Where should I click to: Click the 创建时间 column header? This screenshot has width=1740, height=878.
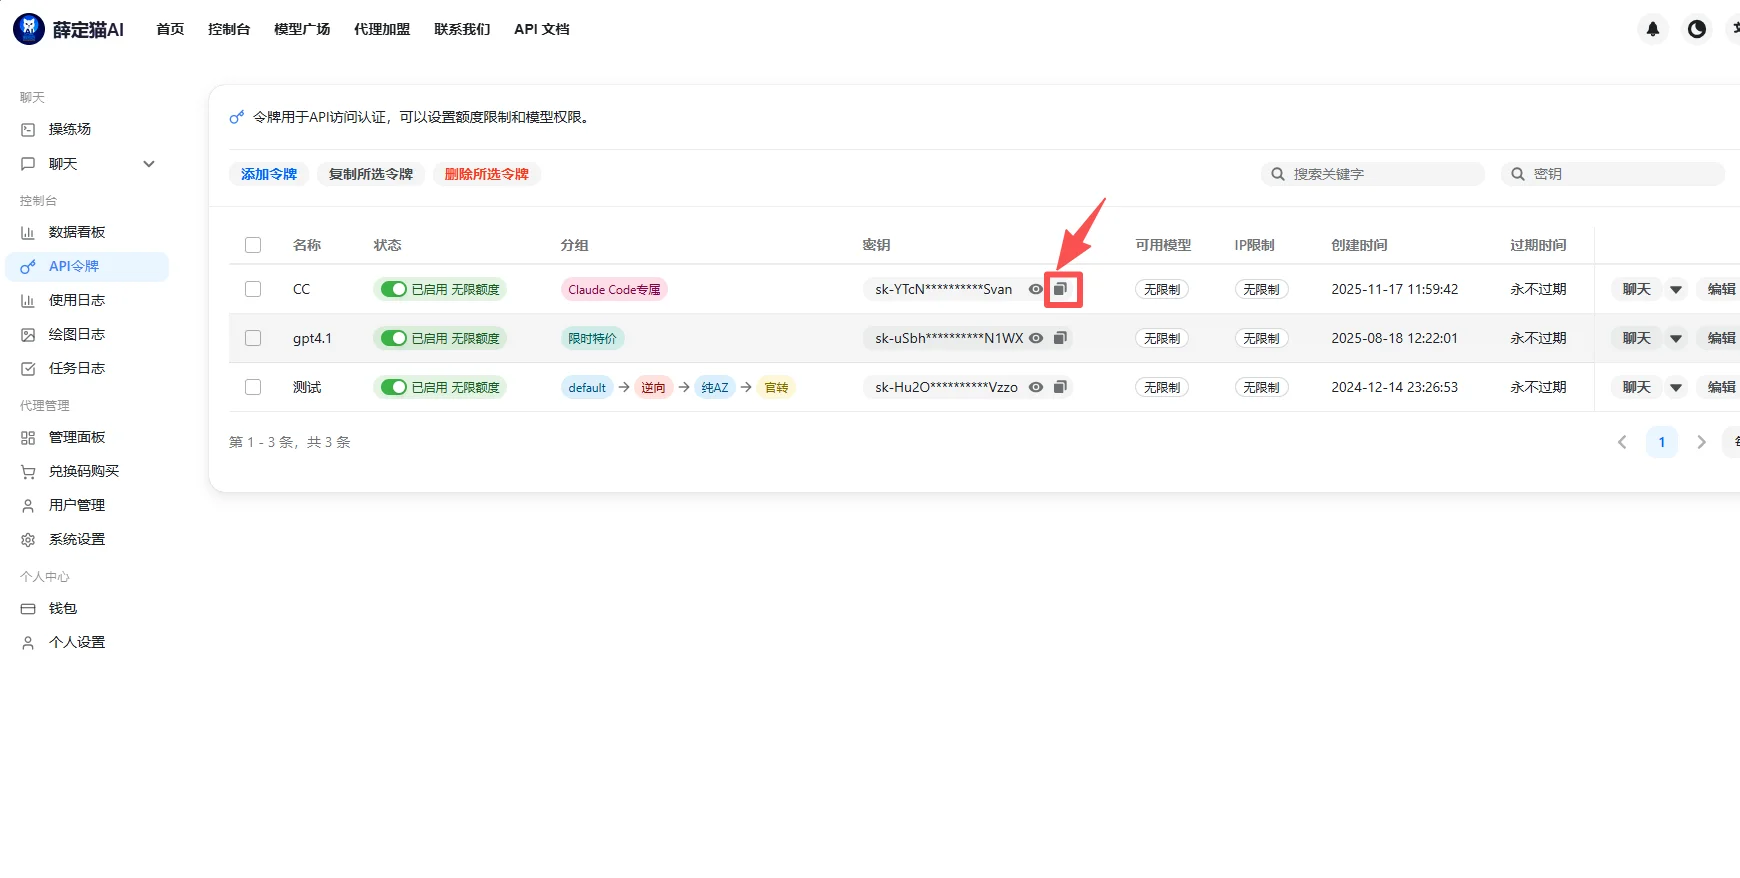click(x=1359, y=245)
